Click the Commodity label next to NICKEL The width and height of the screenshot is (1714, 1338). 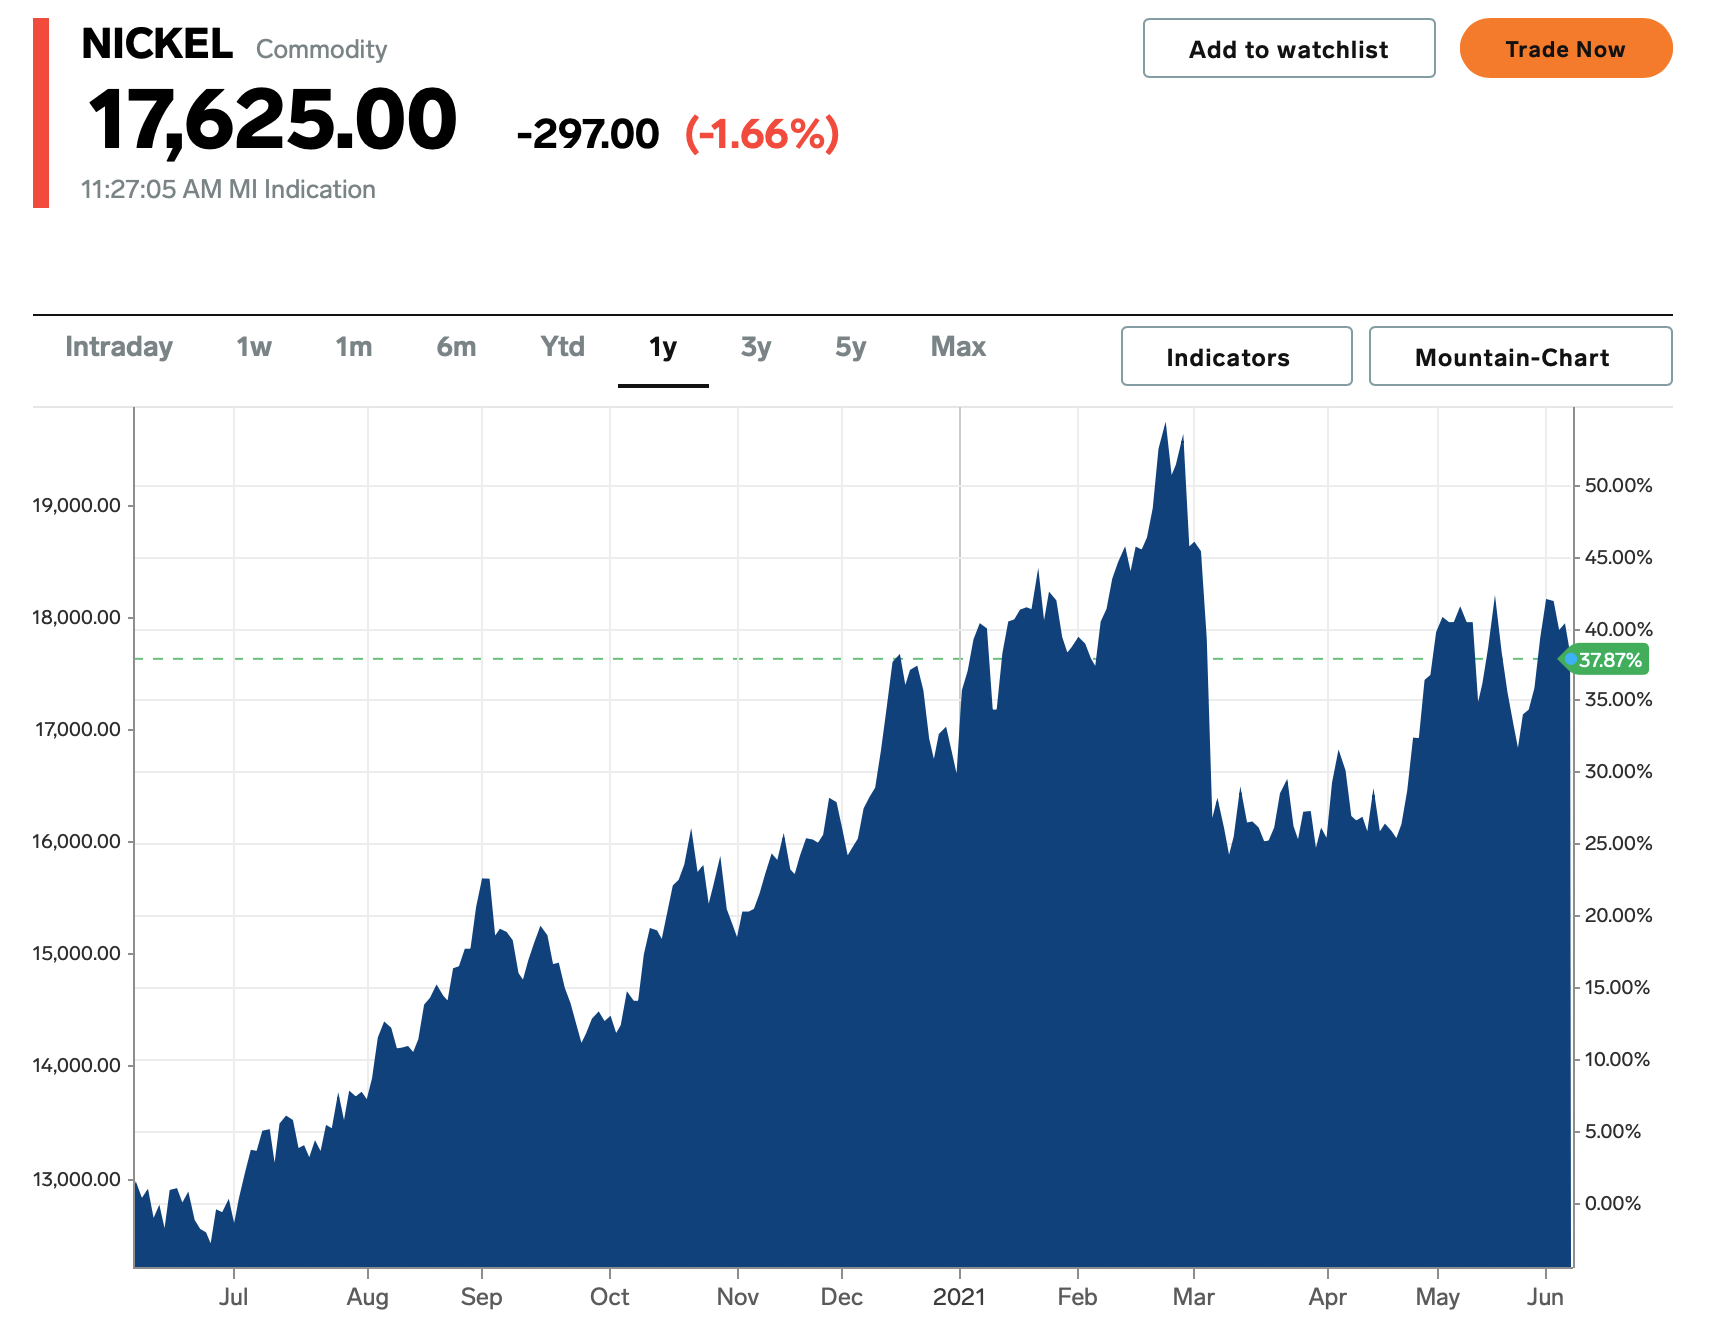tap(321, 49)
